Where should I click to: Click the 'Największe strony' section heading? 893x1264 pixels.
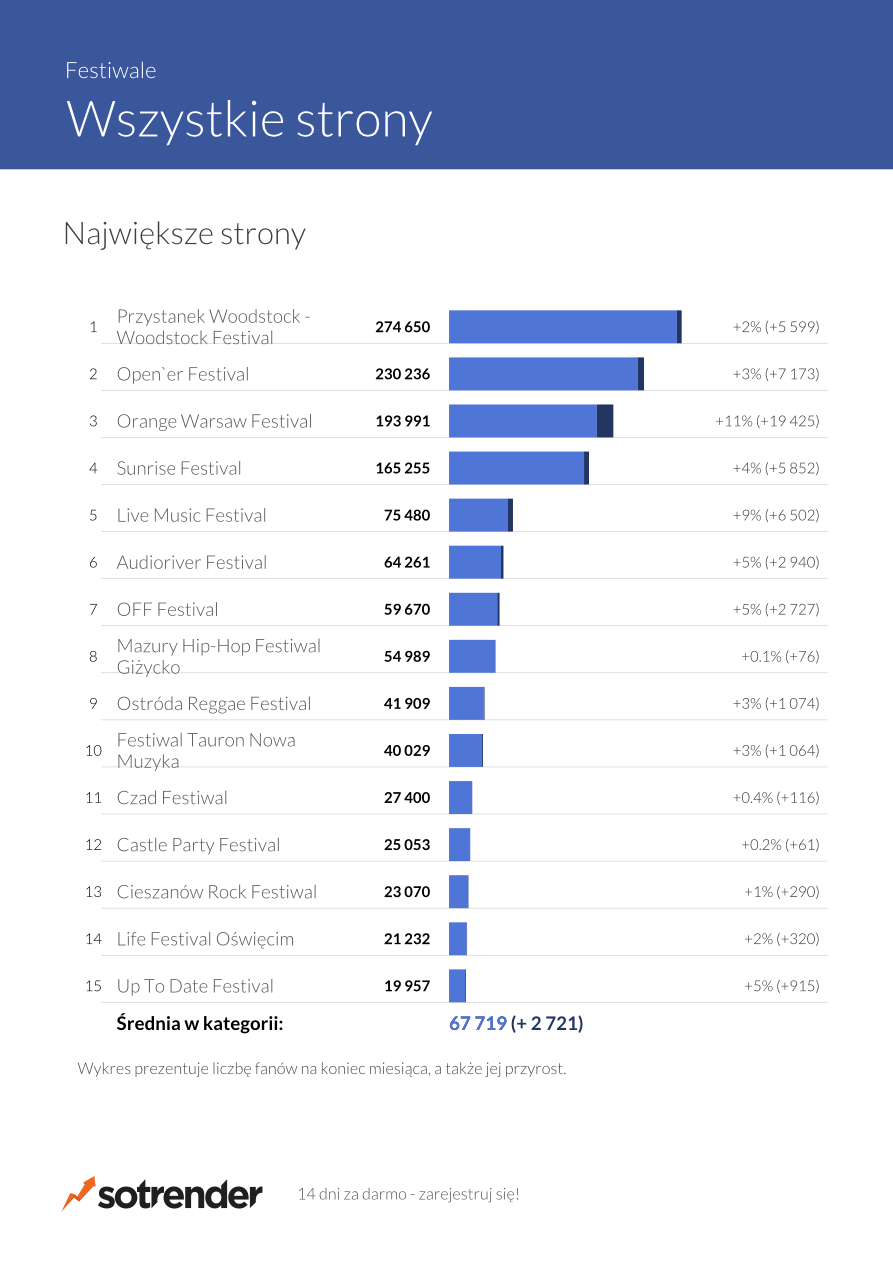184,233
